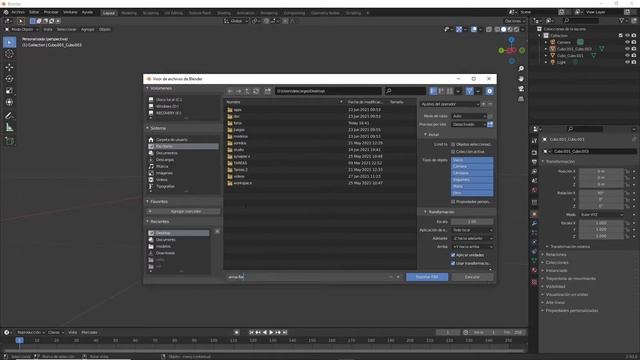Toggle the Cámara object type option
This screenshot has width=640, height=360.
coord(472,167)
